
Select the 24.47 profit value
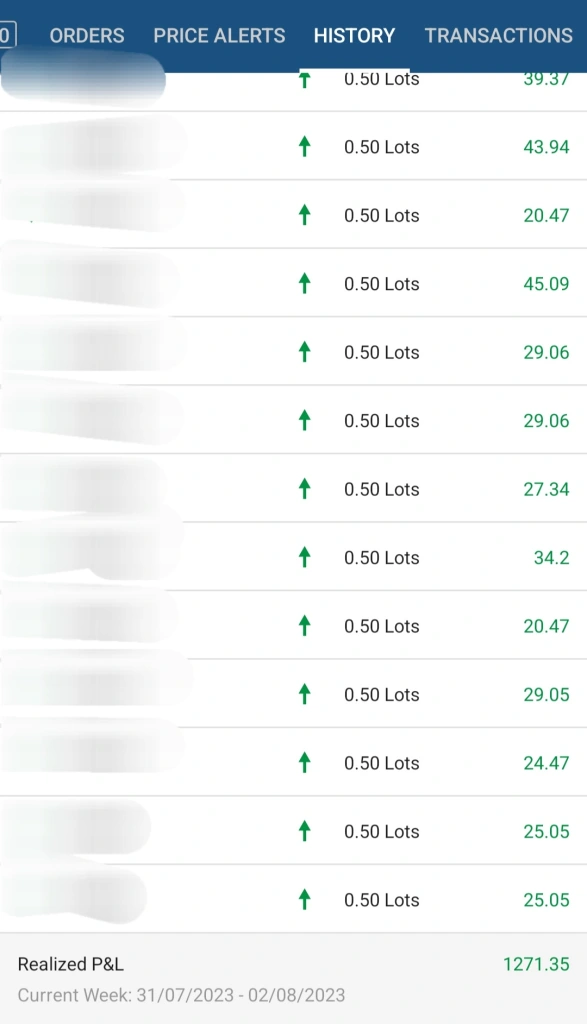(546, 763)
